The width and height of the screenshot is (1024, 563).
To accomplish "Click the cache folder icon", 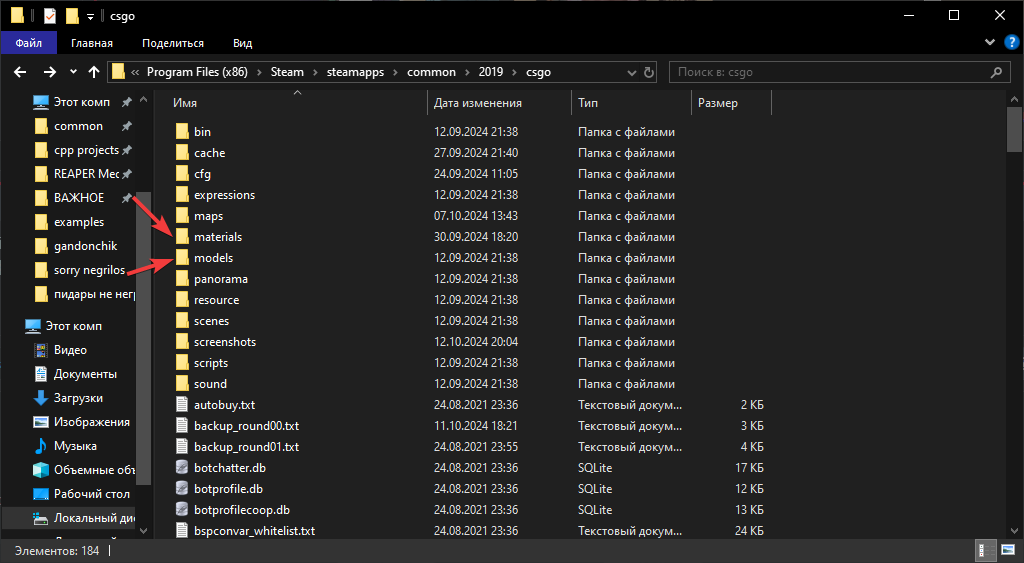I will pyautogui.click(x=182, y=153).
